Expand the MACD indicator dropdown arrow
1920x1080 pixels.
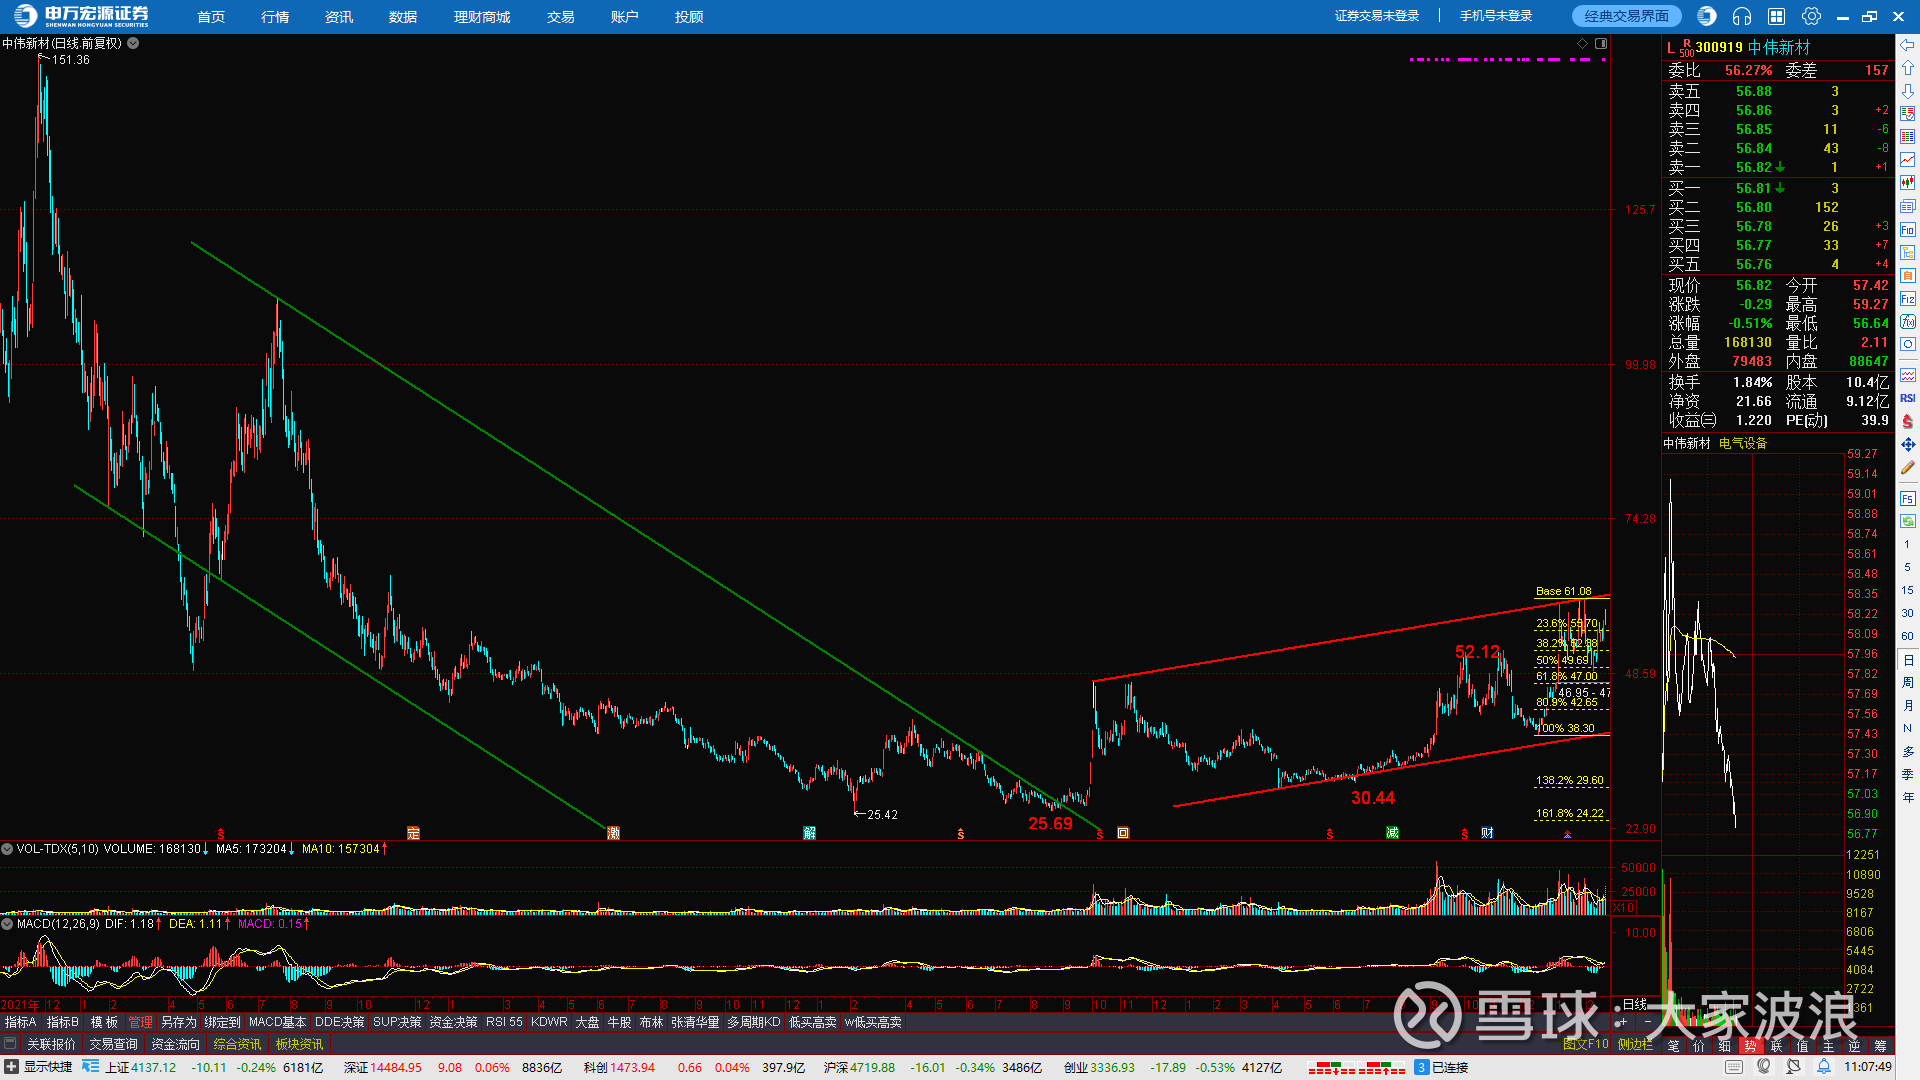7,924
